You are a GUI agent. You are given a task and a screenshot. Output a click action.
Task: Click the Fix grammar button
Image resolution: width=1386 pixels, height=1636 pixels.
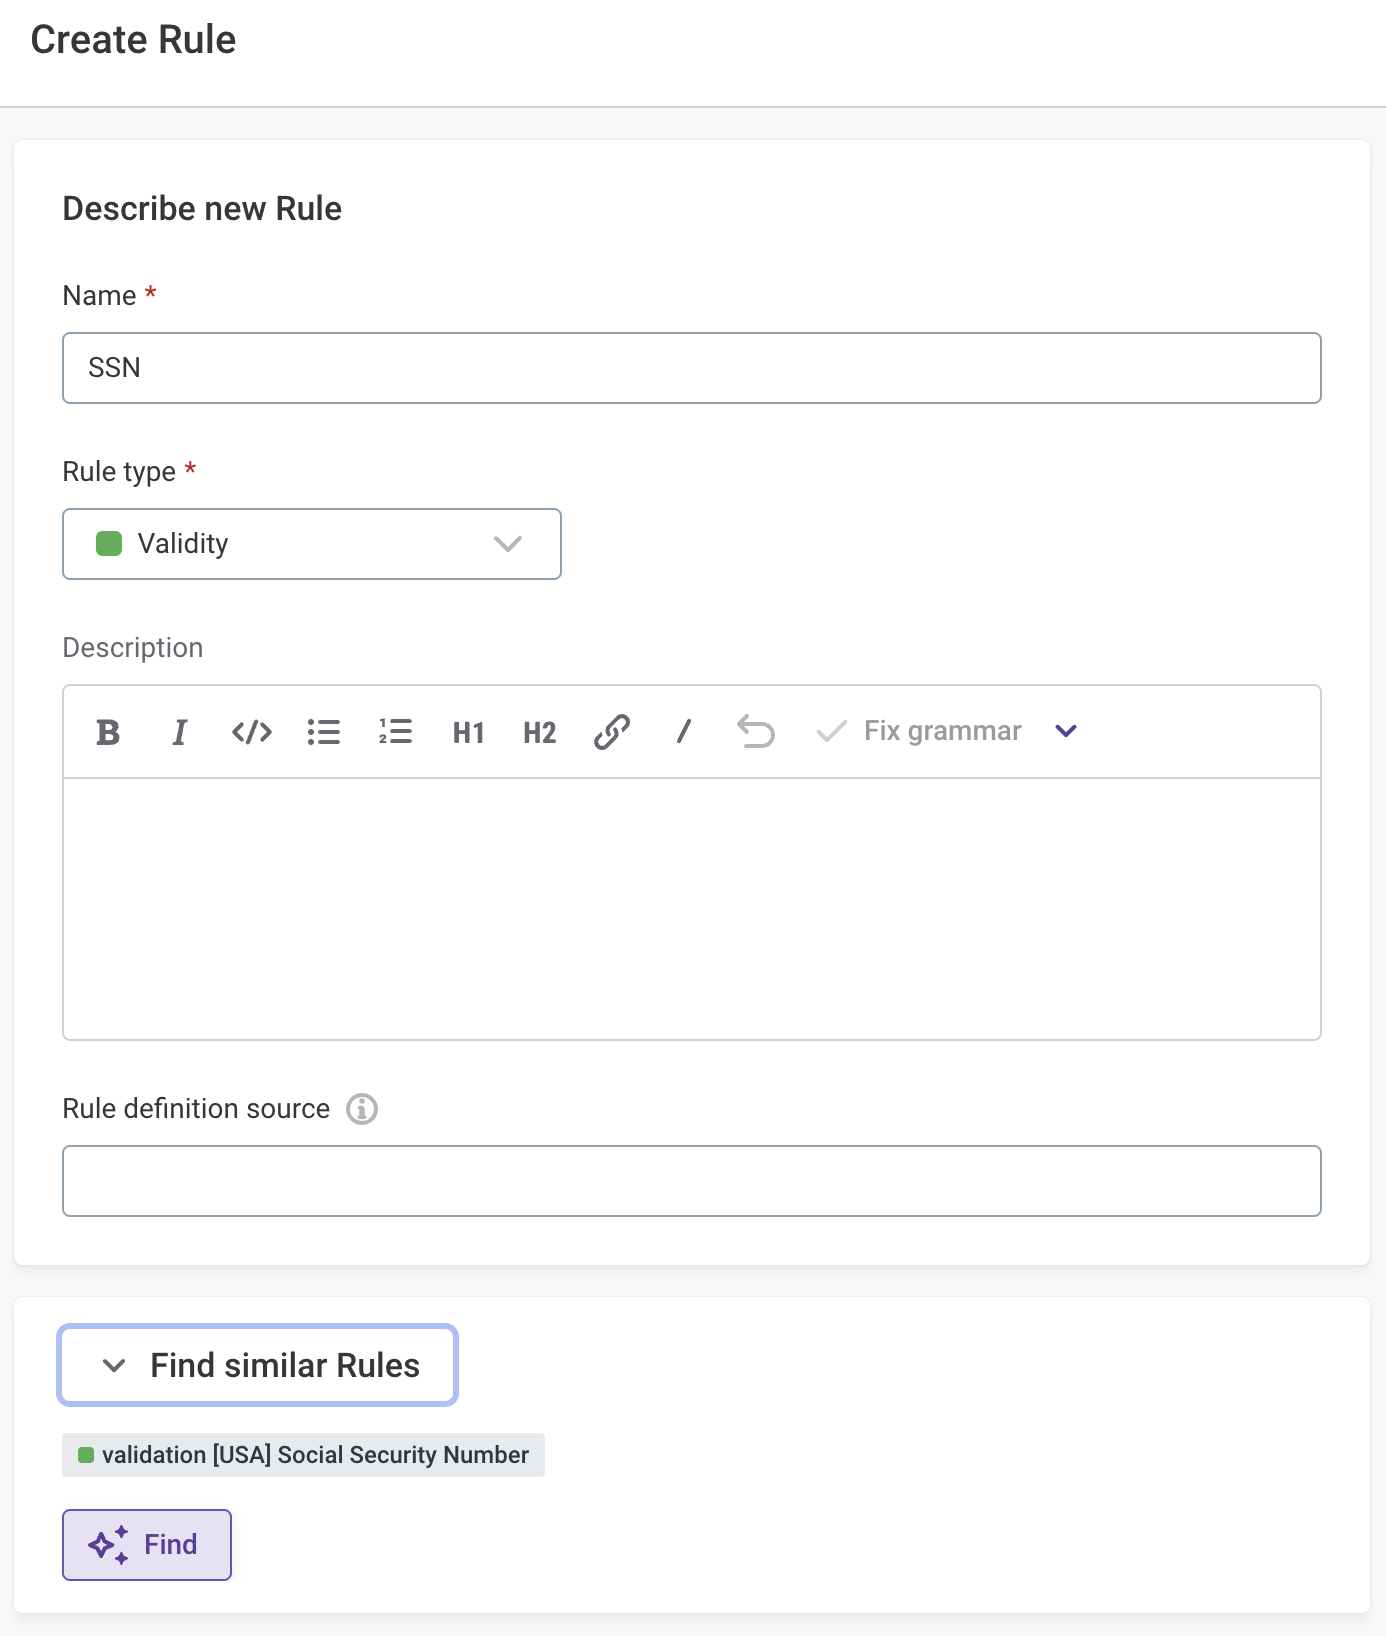pyautogui.click(x=920, y=732)
